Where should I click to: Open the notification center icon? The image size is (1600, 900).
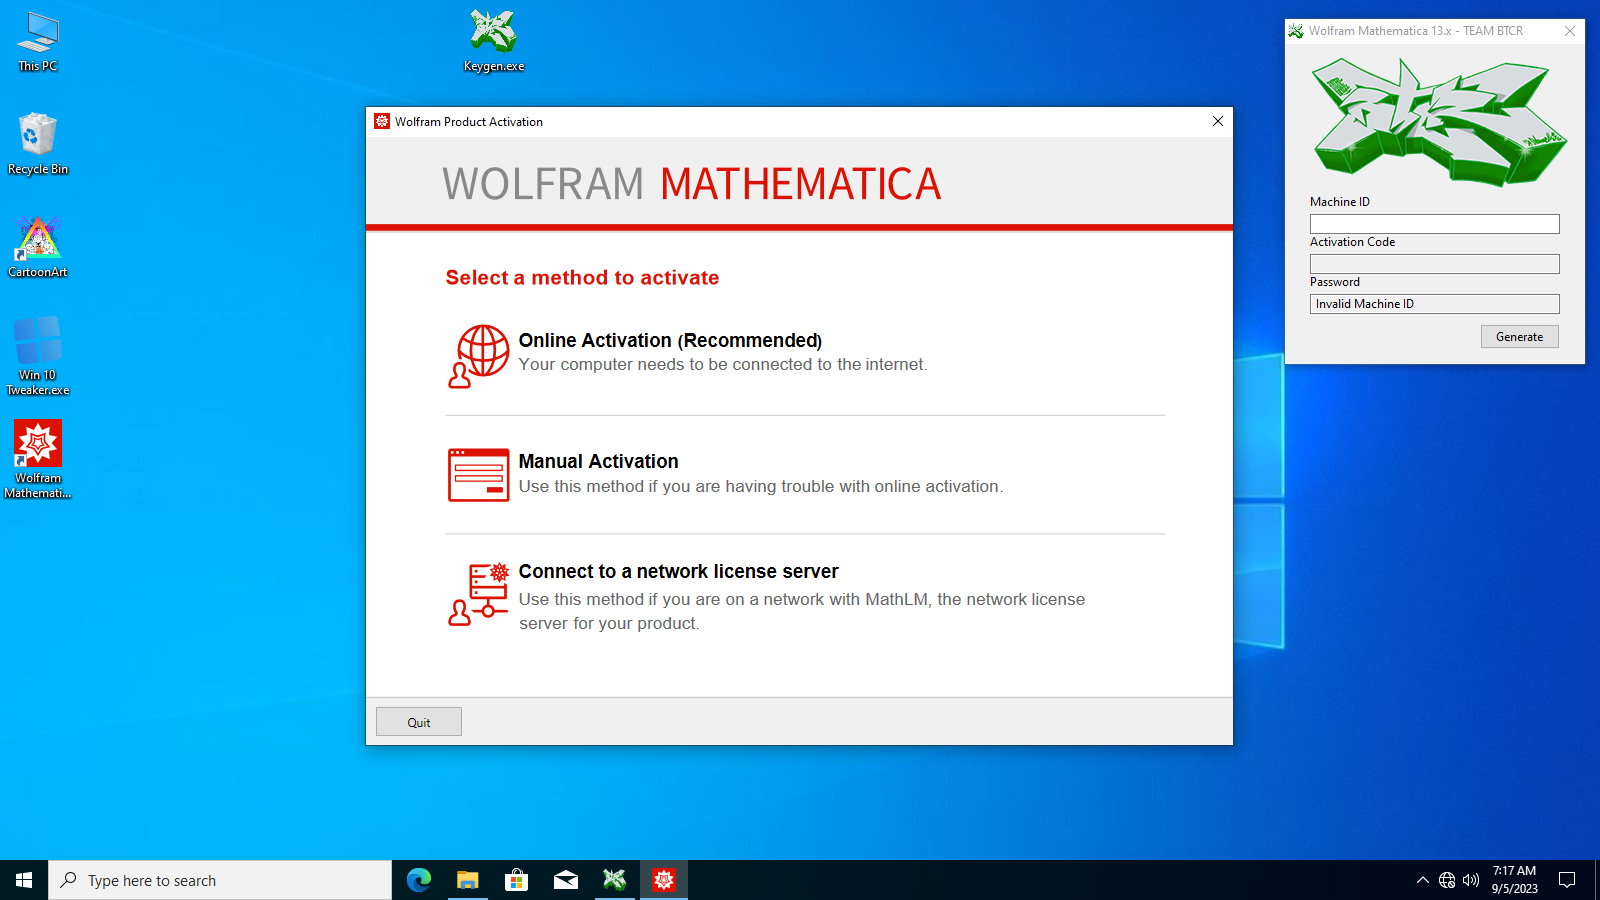coord(1567,880)
